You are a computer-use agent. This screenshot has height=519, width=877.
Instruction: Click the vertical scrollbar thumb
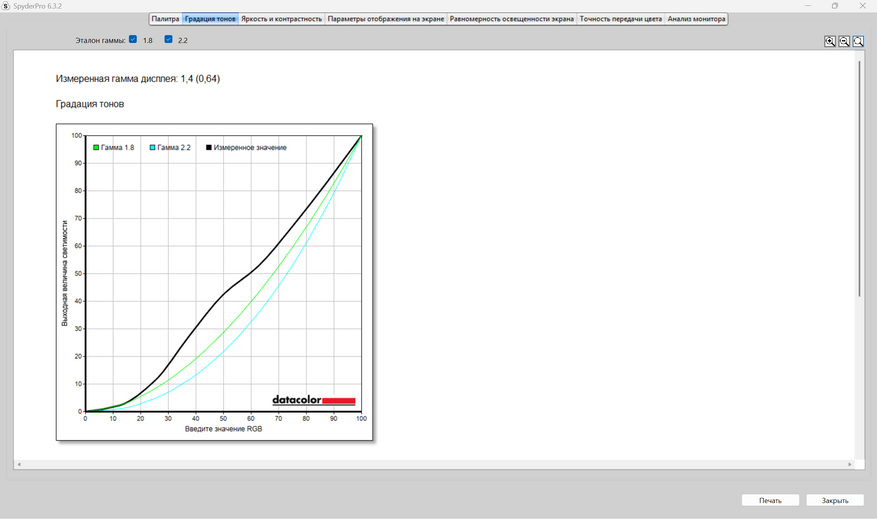(x=860, y=179)
